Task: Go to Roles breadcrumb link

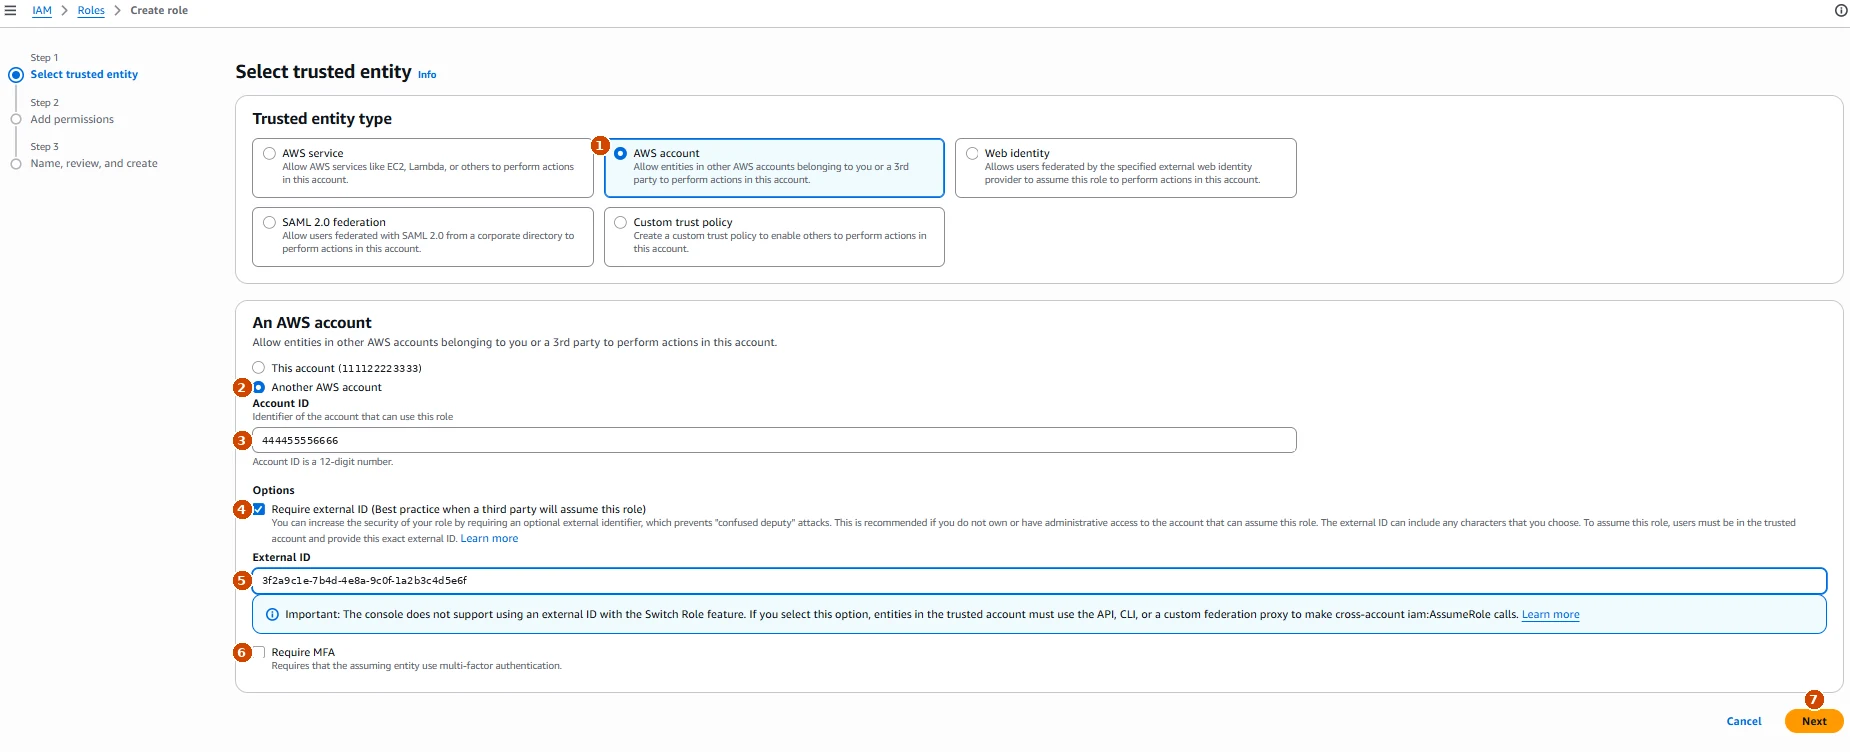Action: [91, 10]
